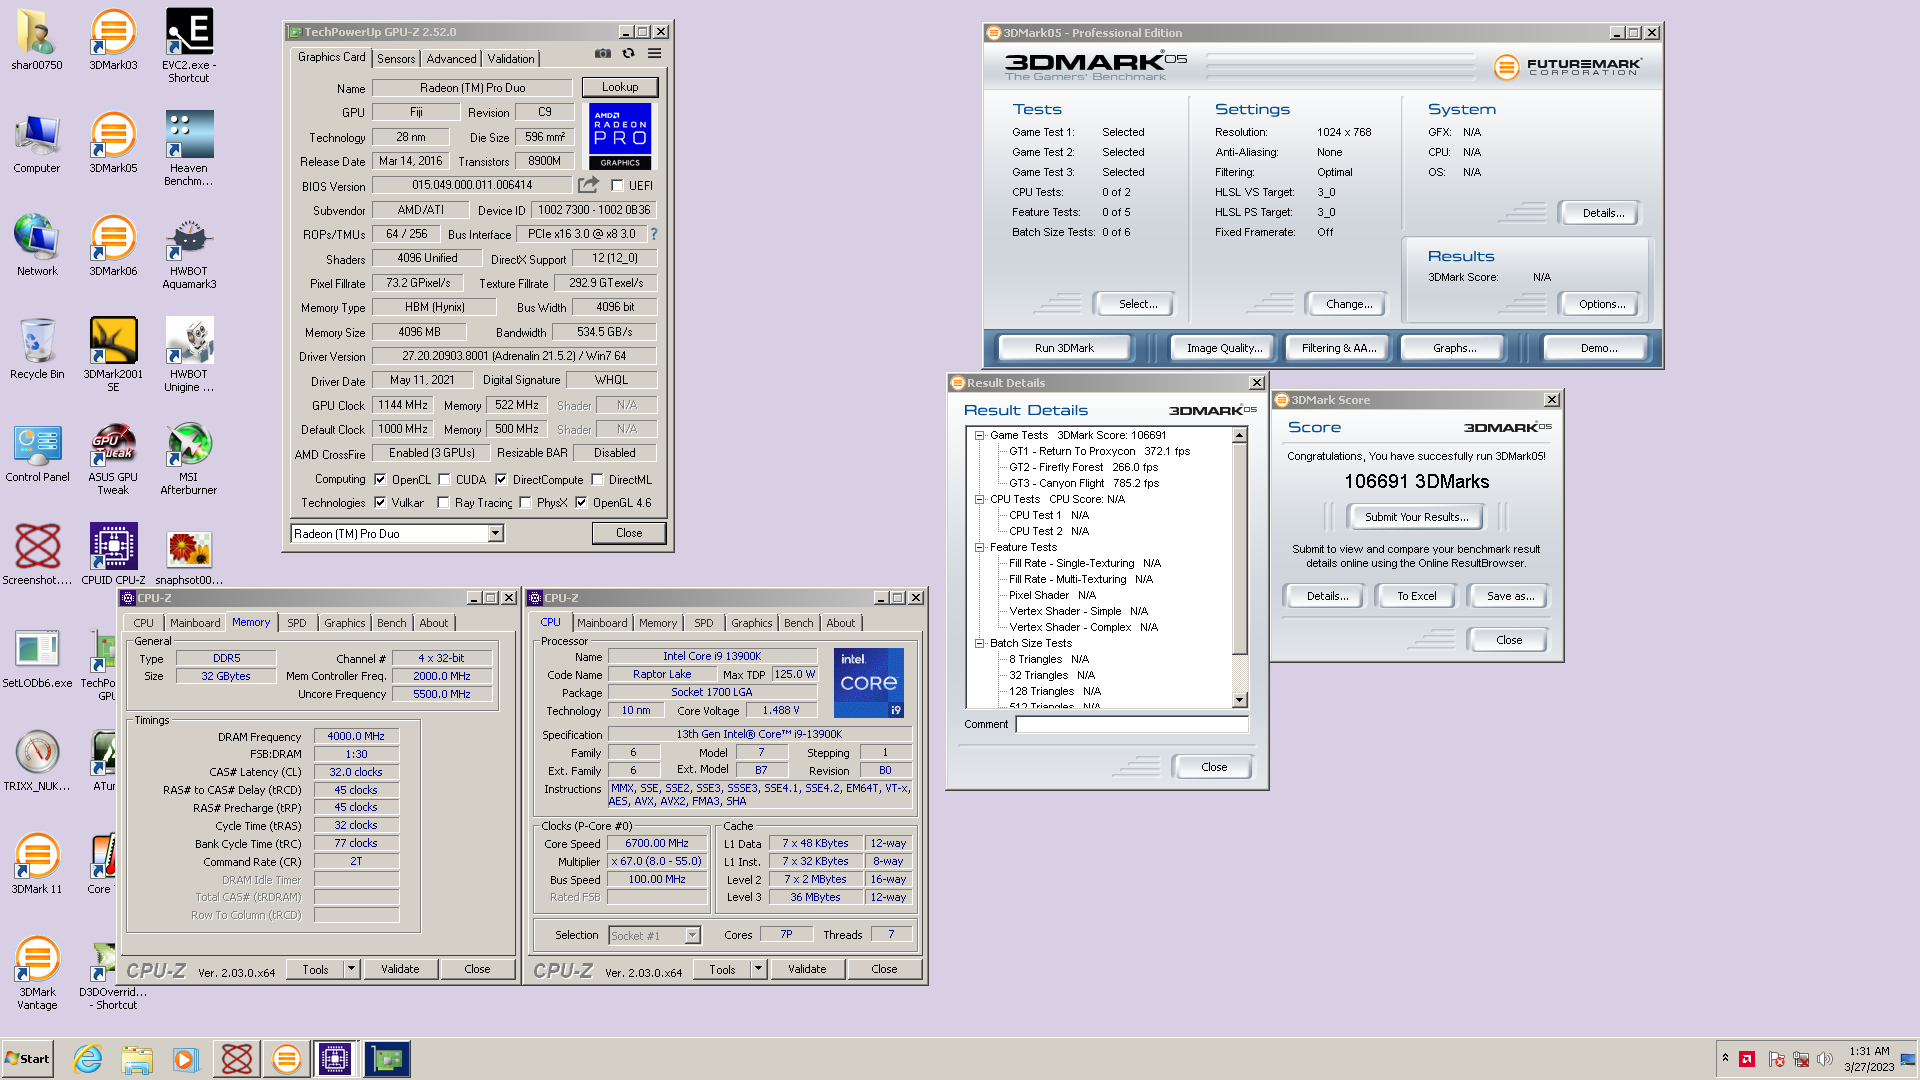This screenshot has height=1080, width=1920.
Task: Open CPUID CPU-Z desktop icon
Action: pyautogui.click(x=113, y=555)
